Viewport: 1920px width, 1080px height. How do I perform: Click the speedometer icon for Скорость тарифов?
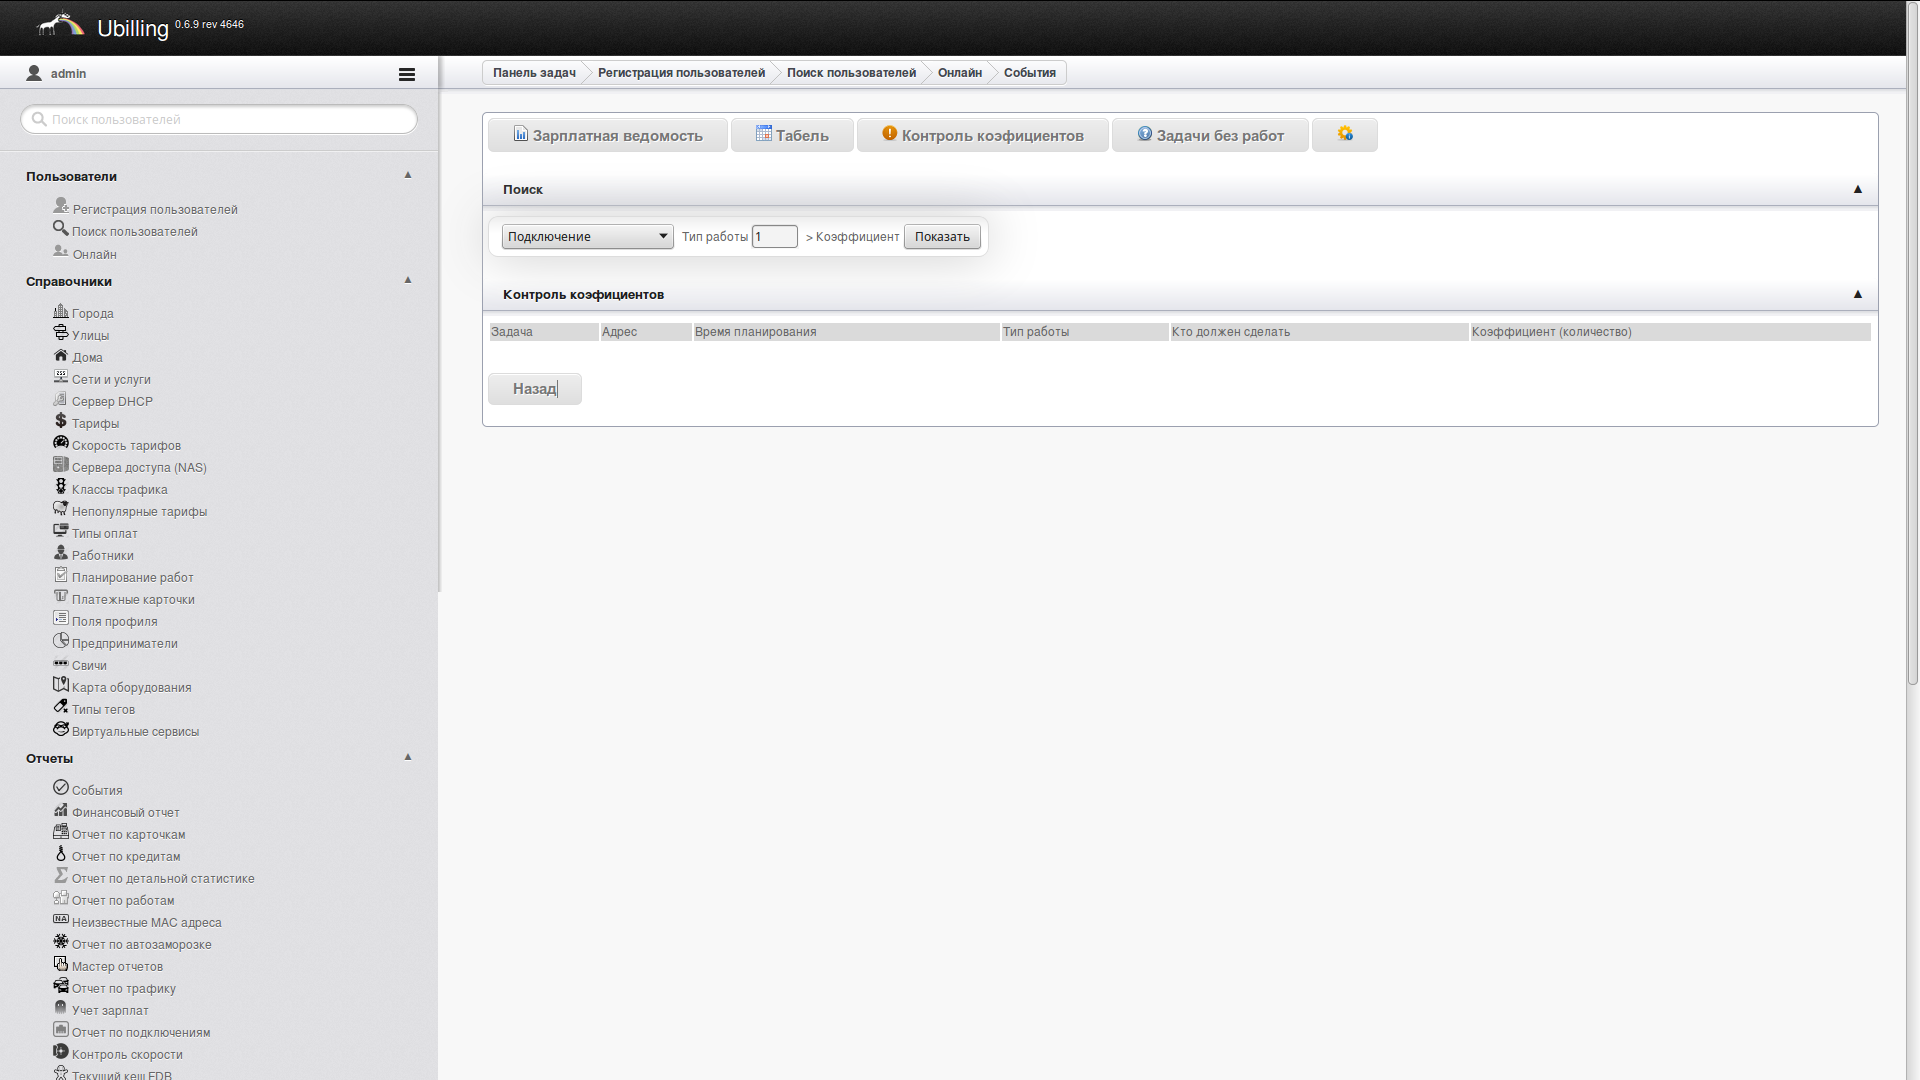(61, 443)
